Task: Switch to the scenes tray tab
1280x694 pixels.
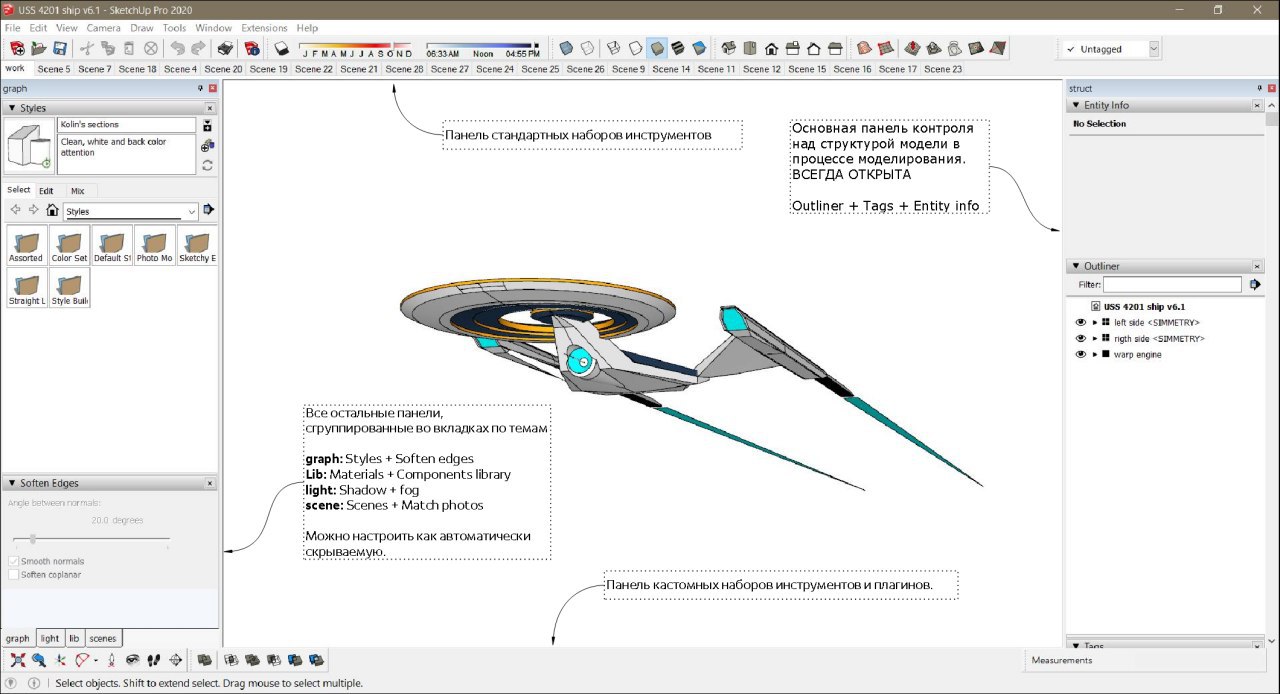Action: click(x=102, y=638)
